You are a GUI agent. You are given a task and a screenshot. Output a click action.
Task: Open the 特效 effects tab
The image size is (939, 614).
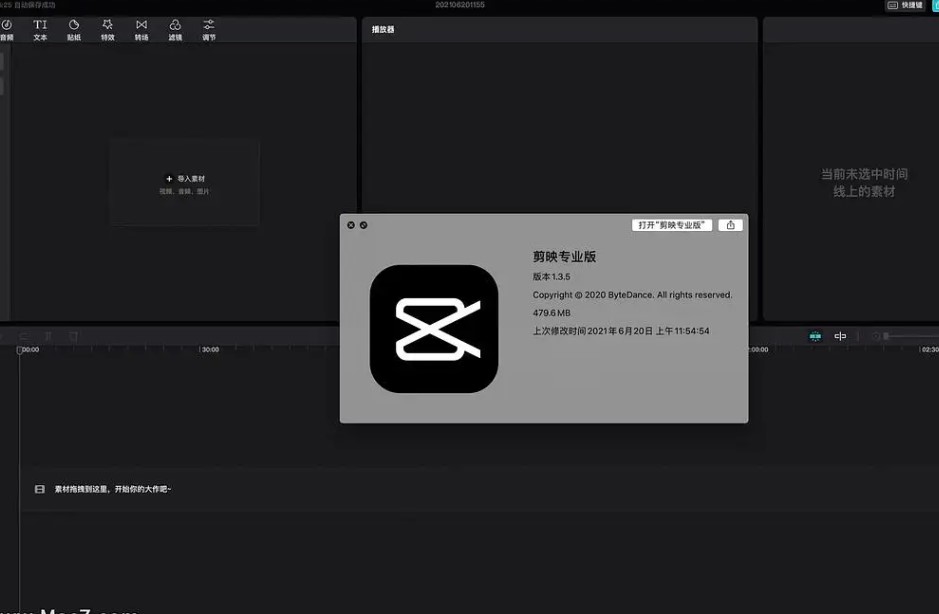pyautogui.click(x=108, y=30)
